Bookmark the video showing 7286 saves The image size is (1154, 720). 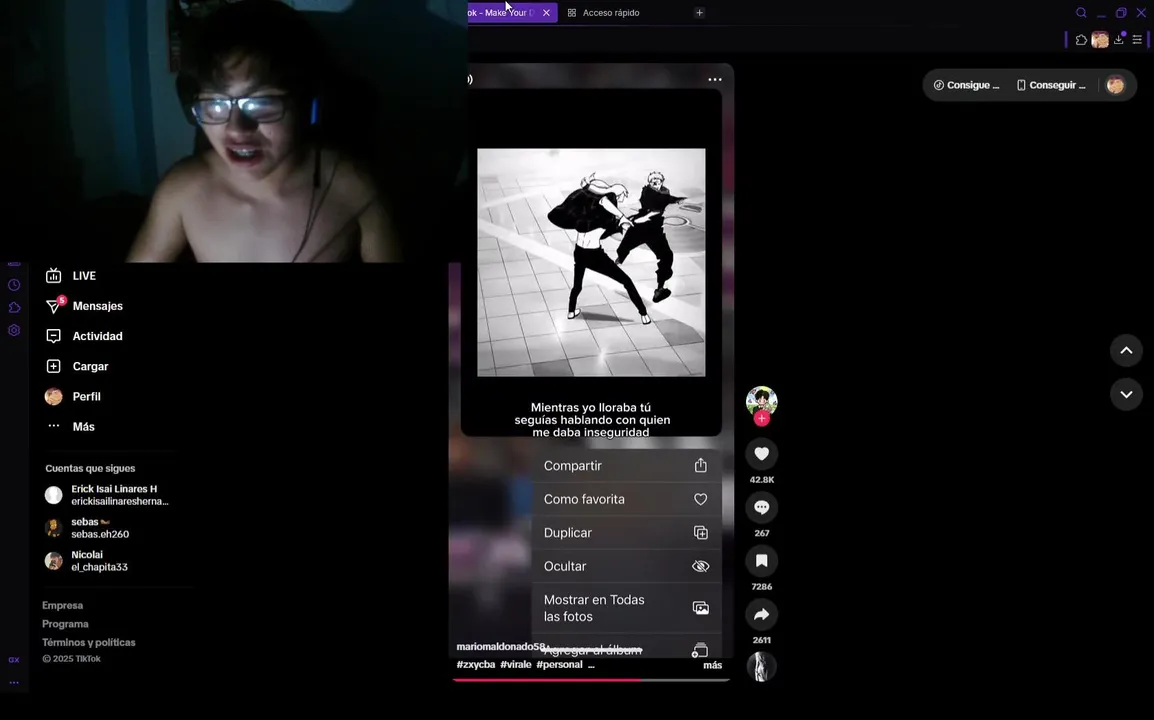point(762,561)
